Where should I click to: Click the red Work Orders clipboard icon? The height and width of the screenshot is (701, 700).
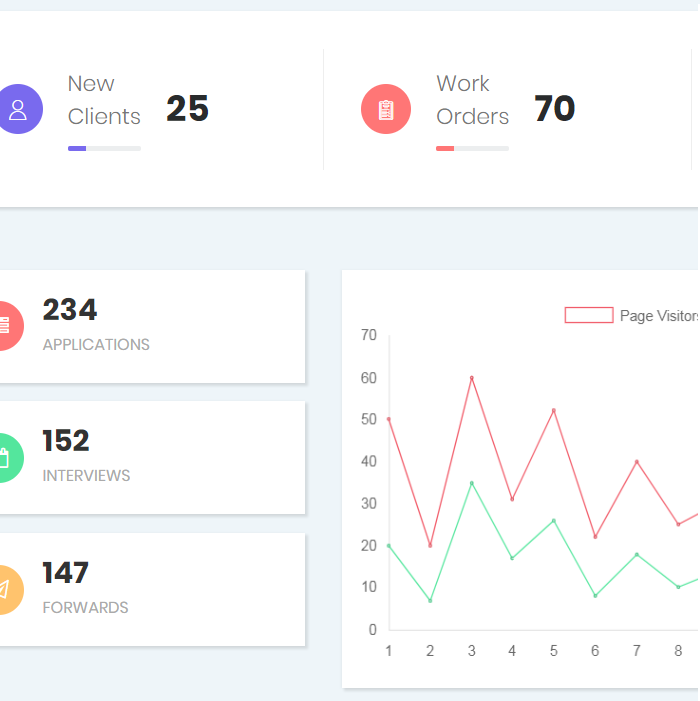(x=386, y=109)
